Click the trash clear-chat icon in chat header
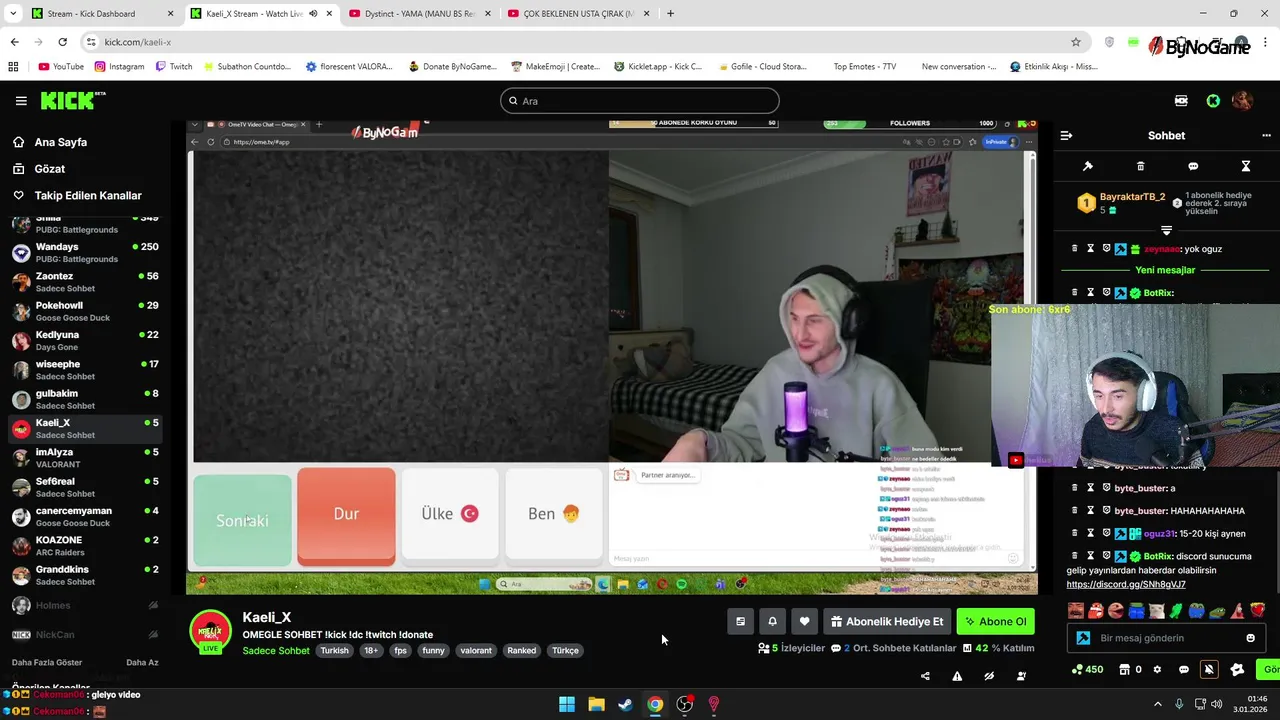The height and width of the screenshot is (720, 1280). click(1140, 166)
